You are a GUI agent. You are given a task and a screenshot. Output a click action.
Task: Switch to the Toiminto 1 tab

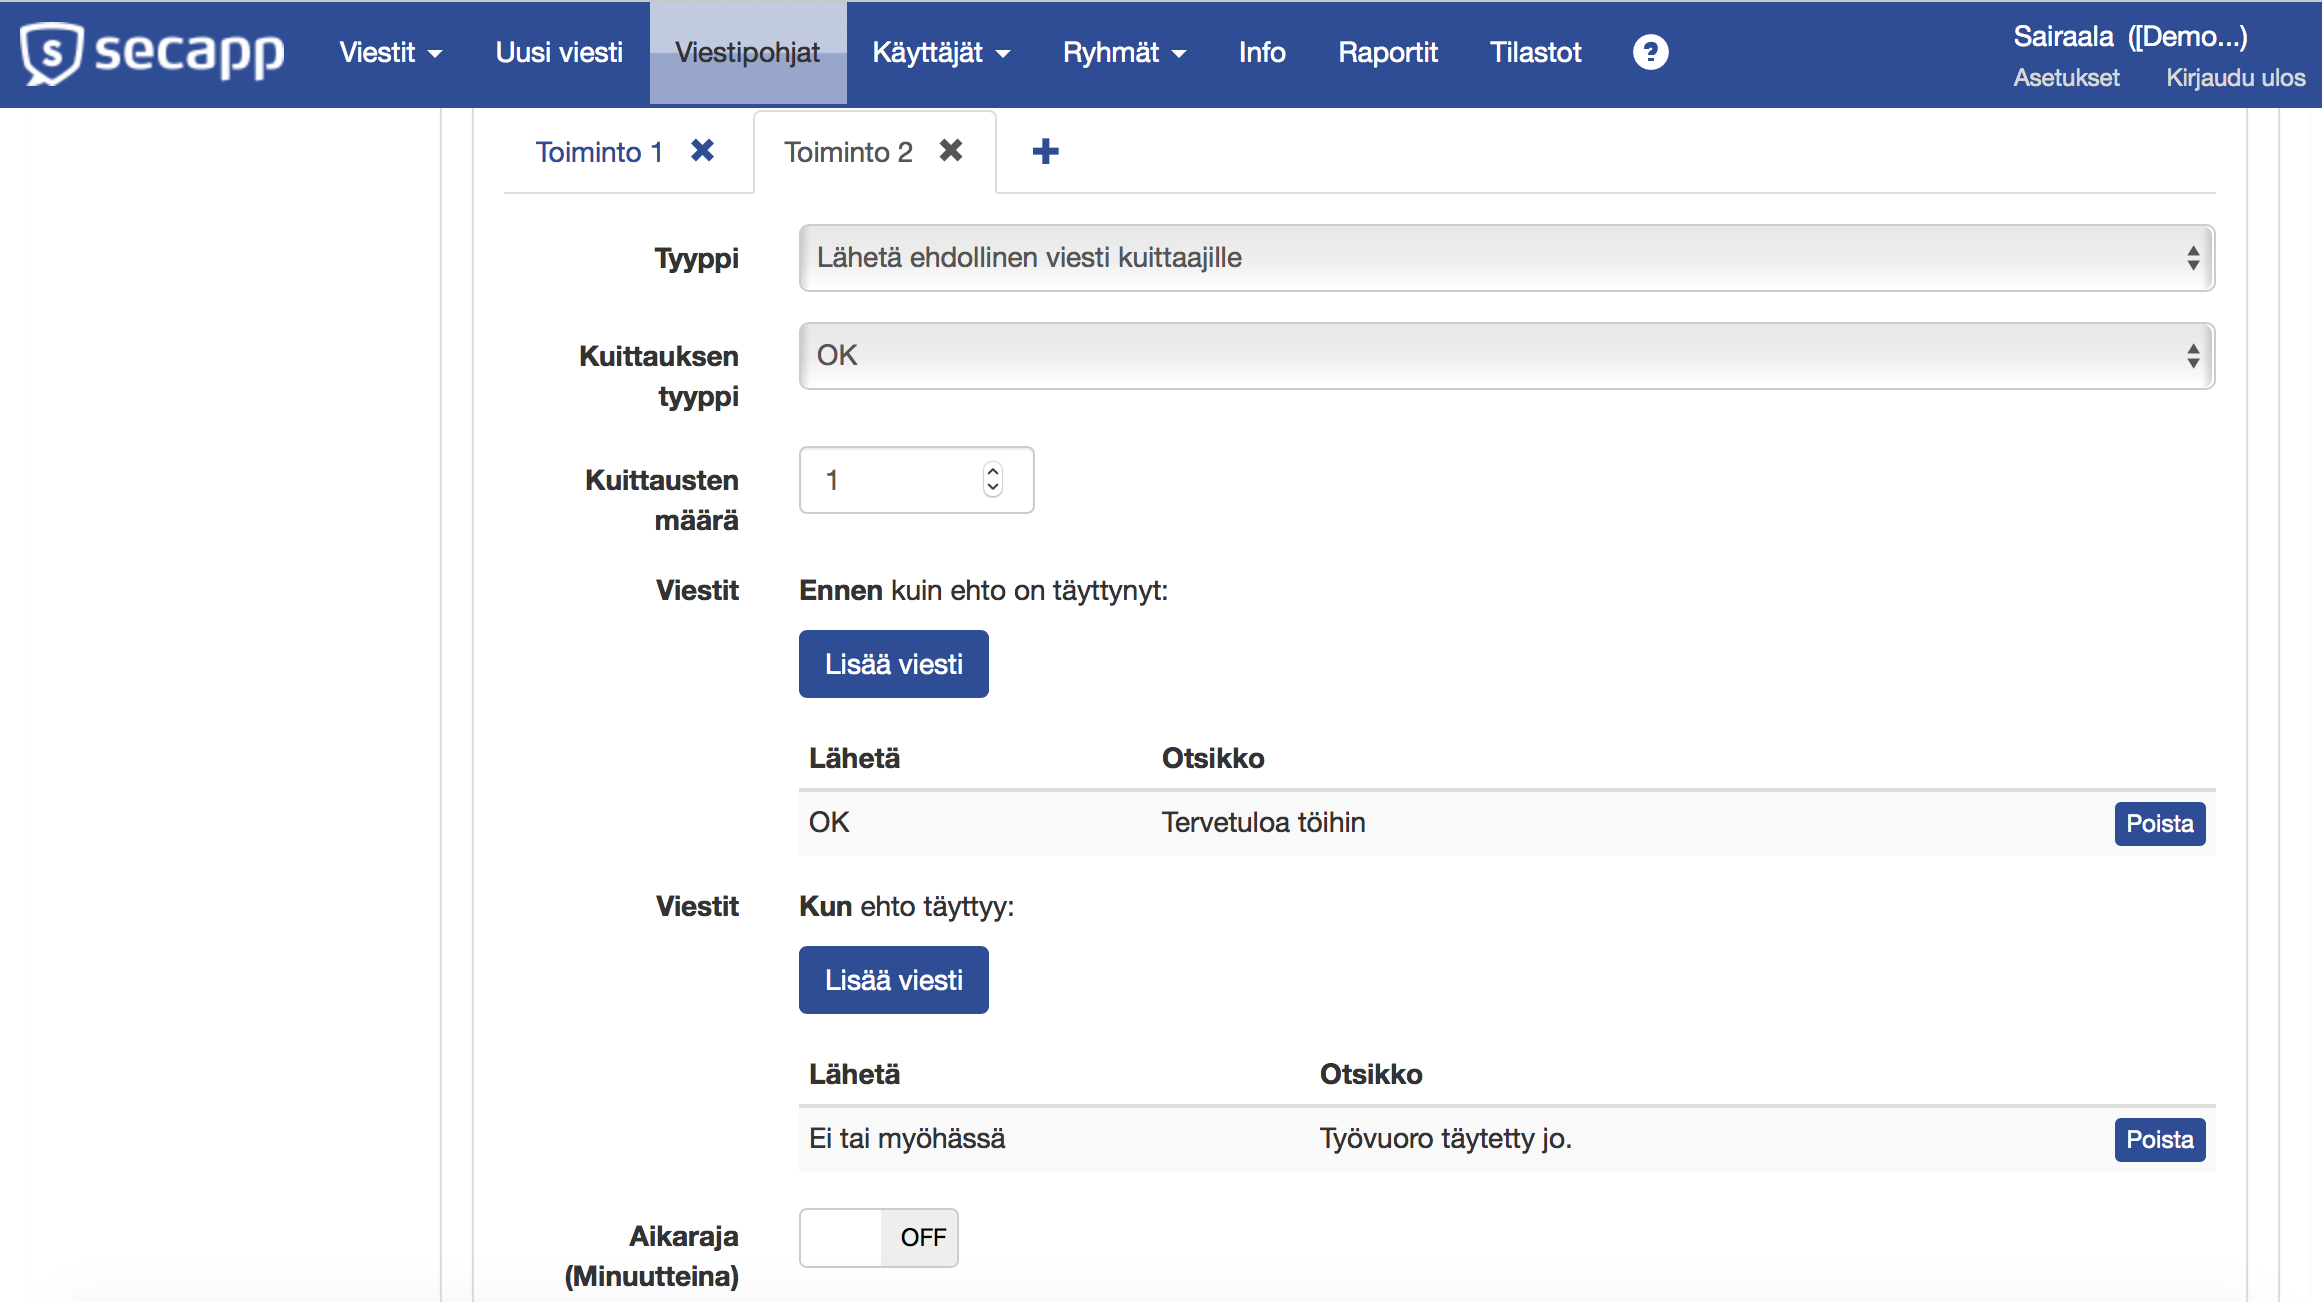point(599,152)
